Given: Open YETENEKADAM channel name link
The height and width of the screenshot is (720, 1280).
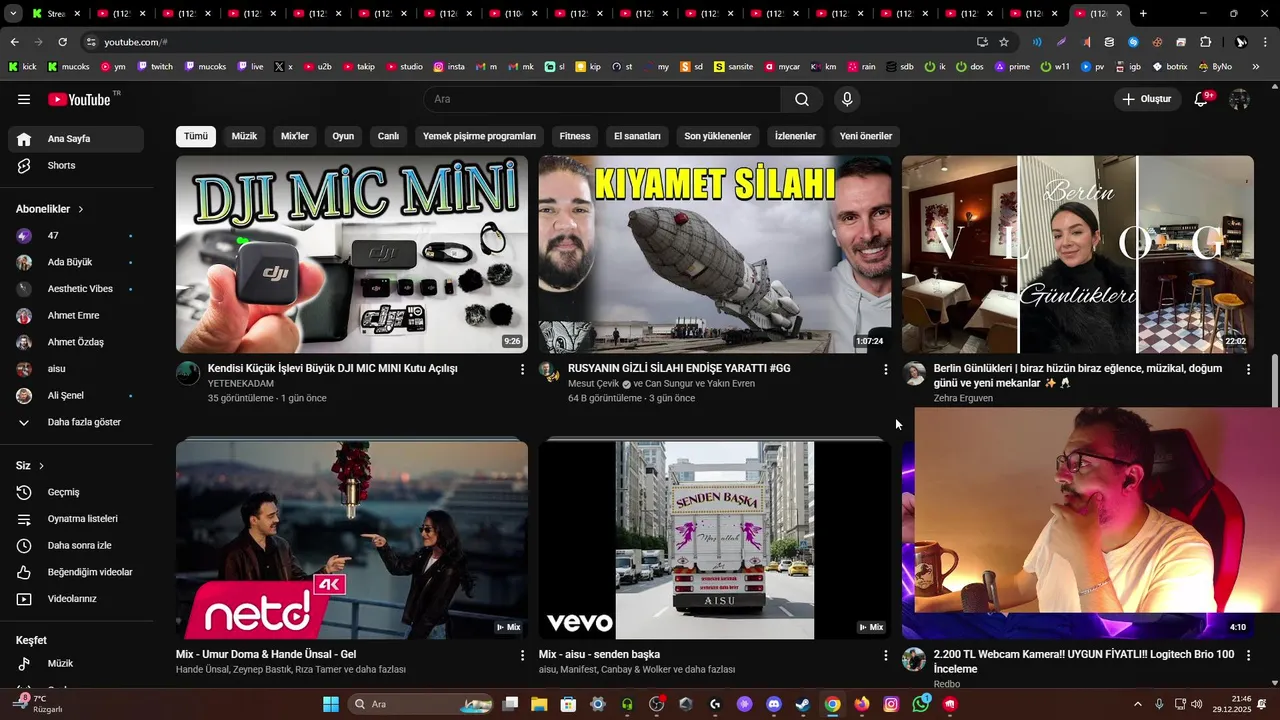Looking at the screenshot, I should coord(241,384).
